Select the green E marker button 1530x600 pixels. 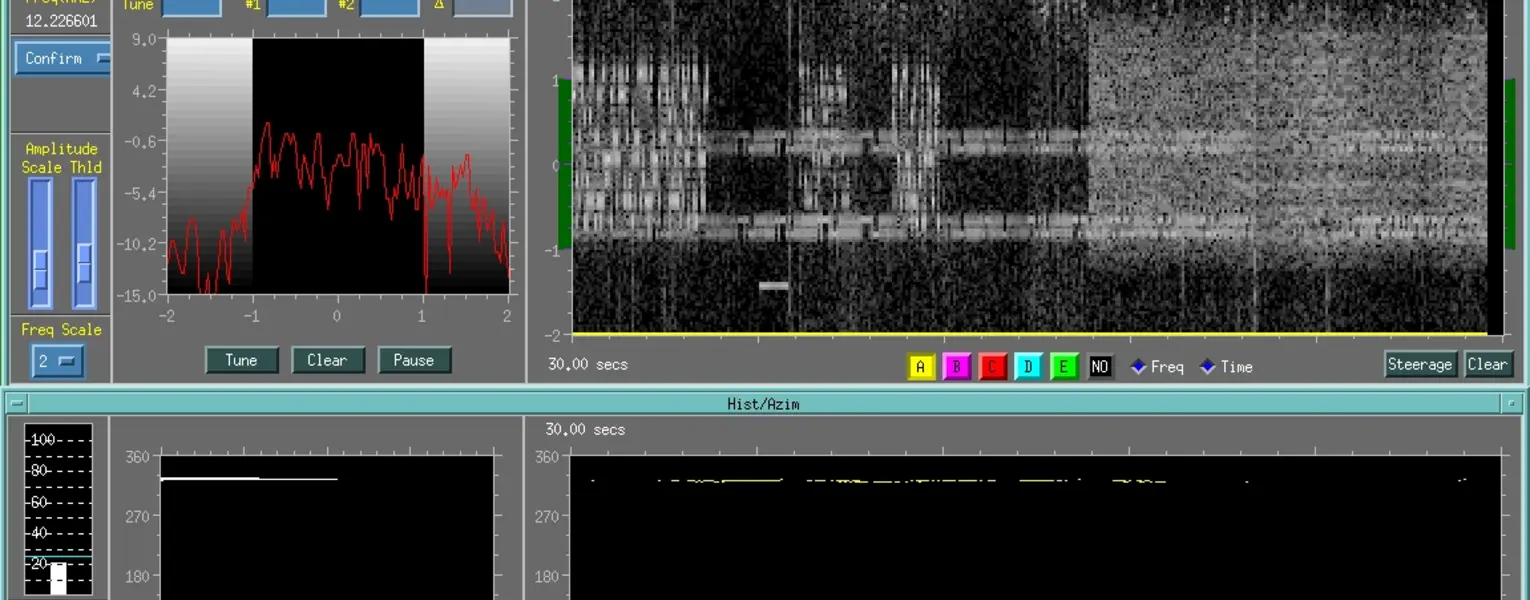1064,367
